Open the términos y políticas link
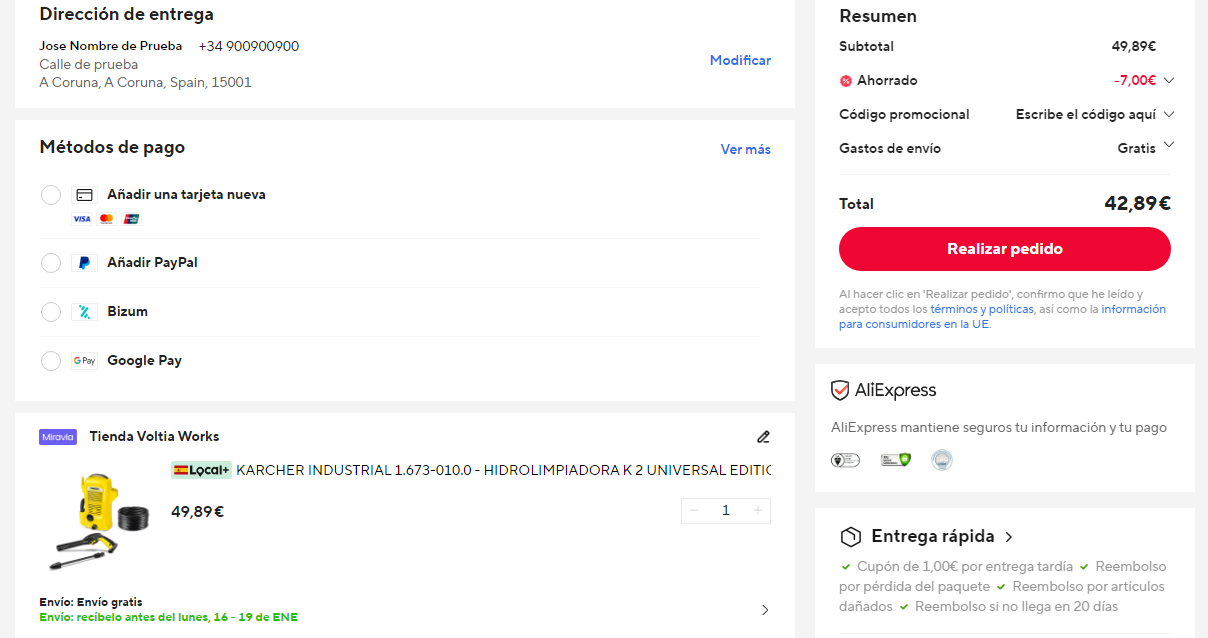 coord(982,310)
